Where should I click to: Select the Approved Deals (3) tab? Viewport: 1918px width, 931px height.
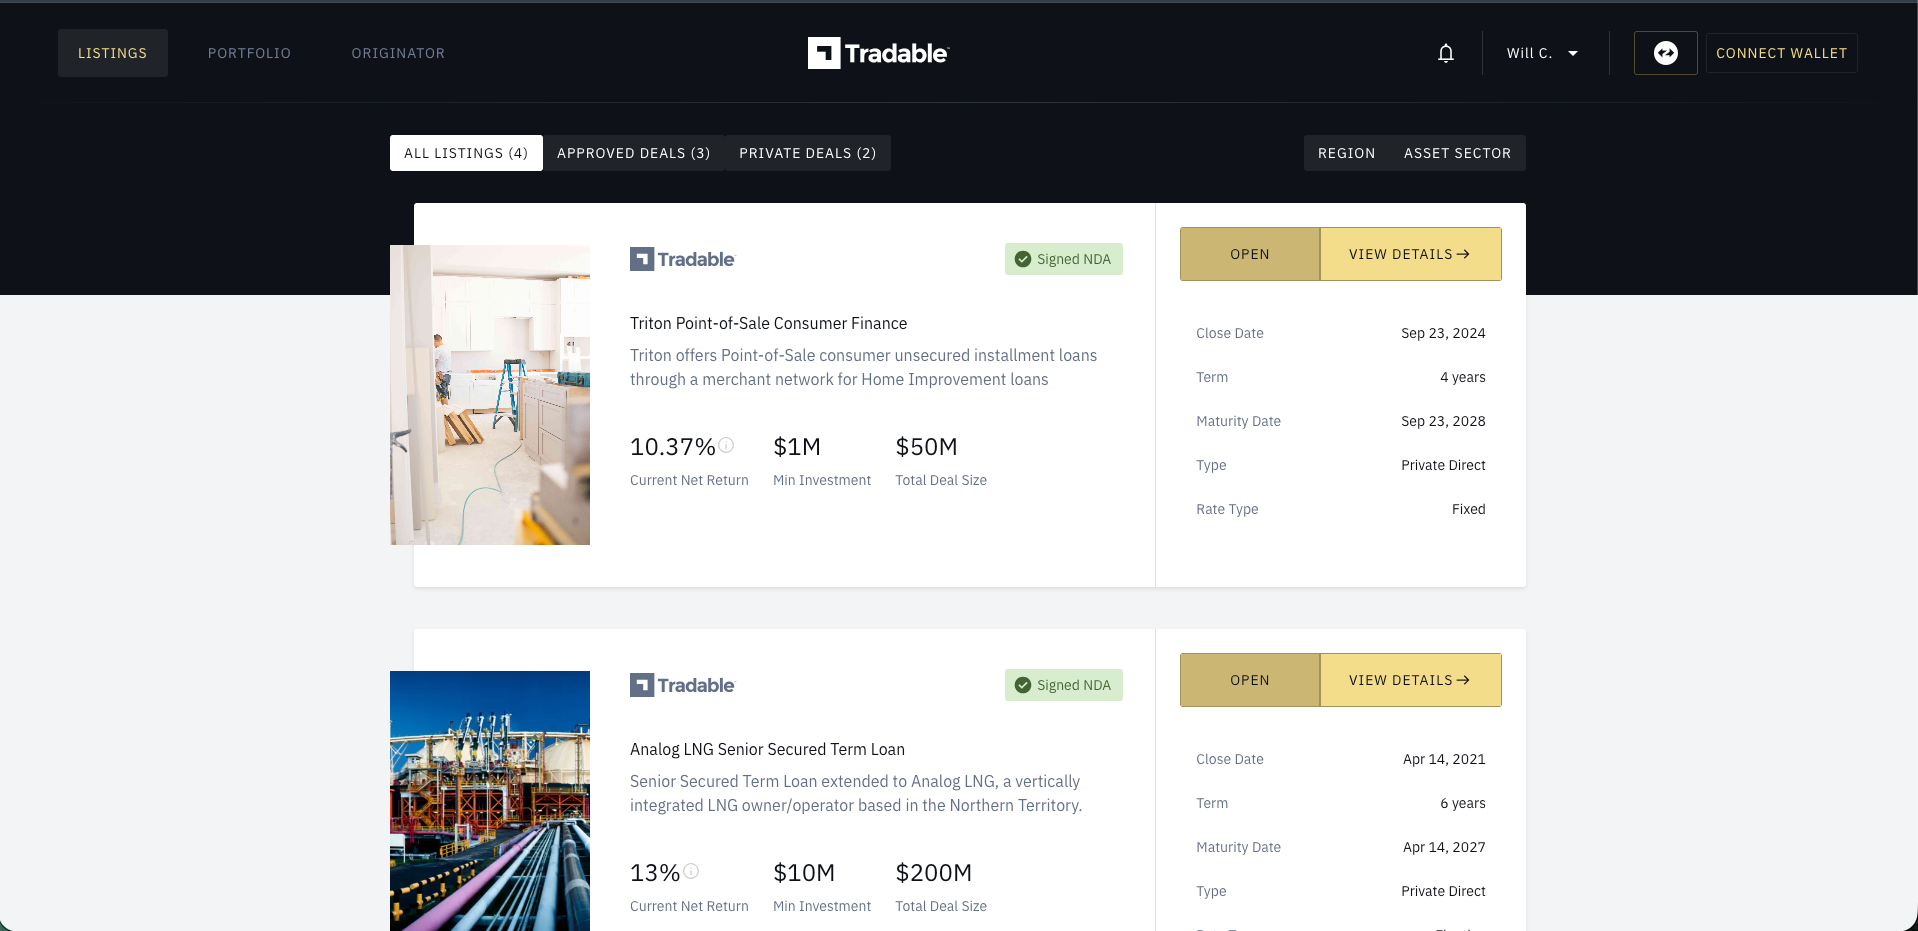[x=633, y=153]
